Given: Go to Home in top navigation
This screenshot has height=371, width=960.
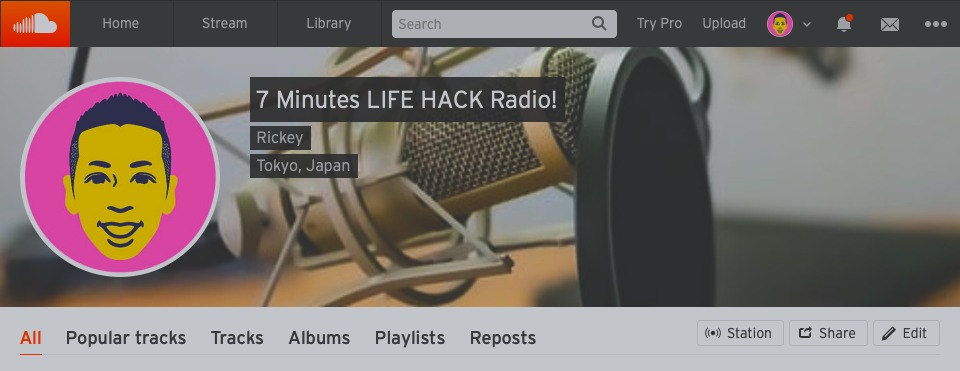Looking at the screenshot, I should 121,23.
